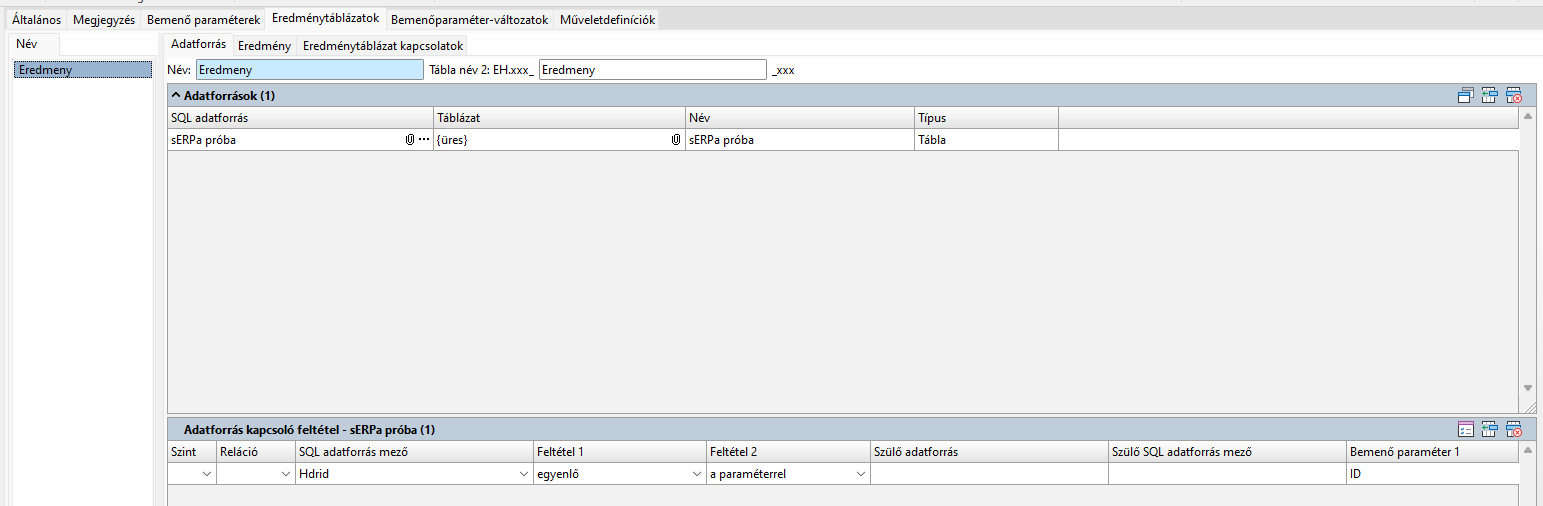Viewport: 1543px width, 506px height.
Task: Click the empty Szülő adatforrás cell in condition row
Action: (989, 475)
